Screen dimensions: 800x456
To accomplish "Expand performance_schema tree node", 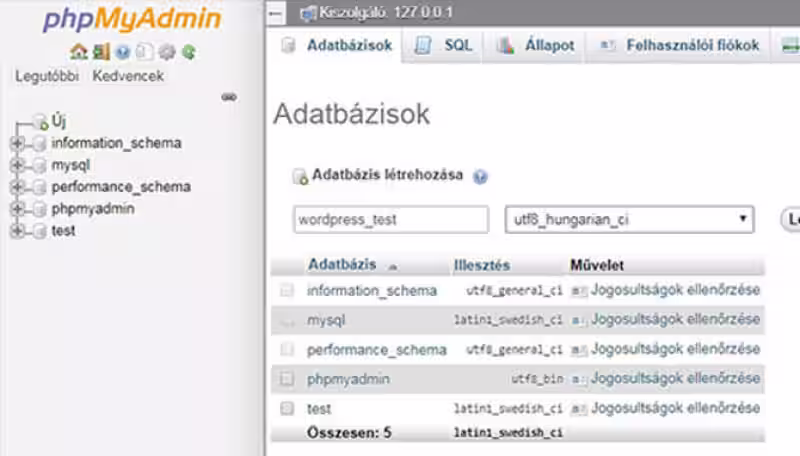I will click(x=17, y=187).
